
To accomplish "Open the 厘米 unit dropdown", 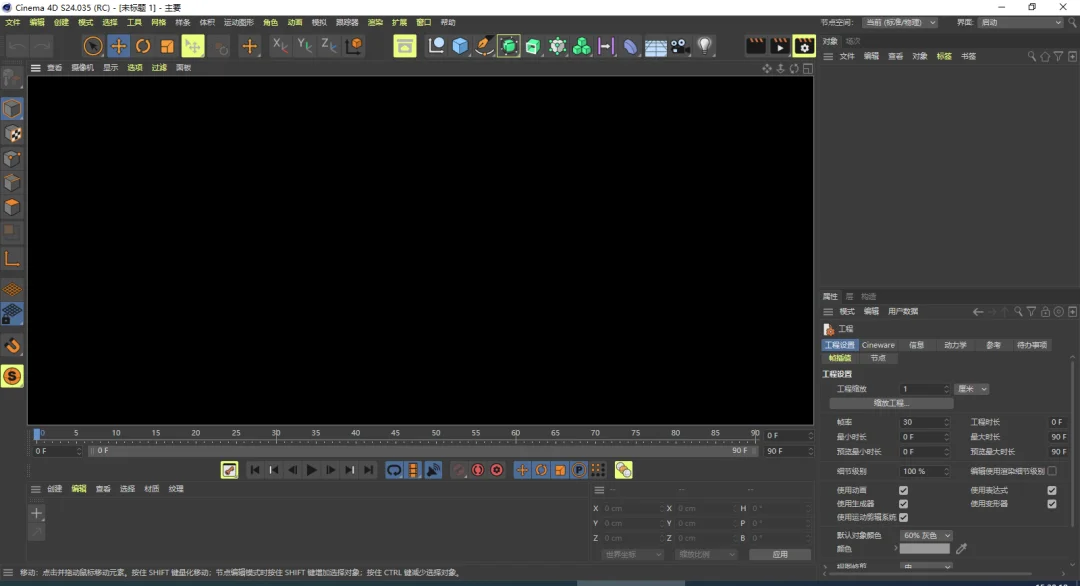I will (972, 389).
